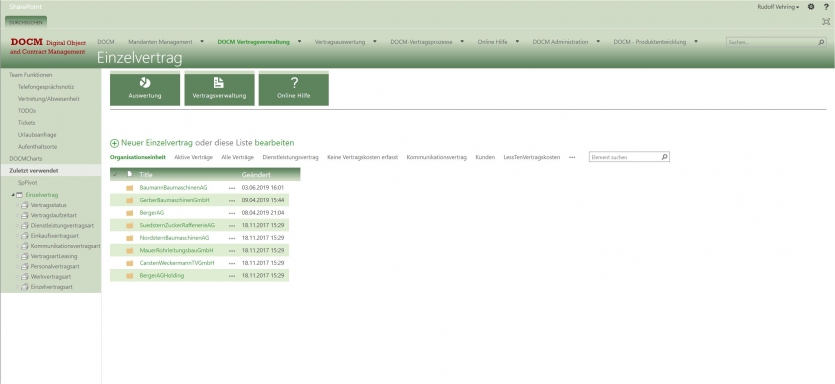Click the BaumannBaumaschinenAG folder icon

(129, 188)
